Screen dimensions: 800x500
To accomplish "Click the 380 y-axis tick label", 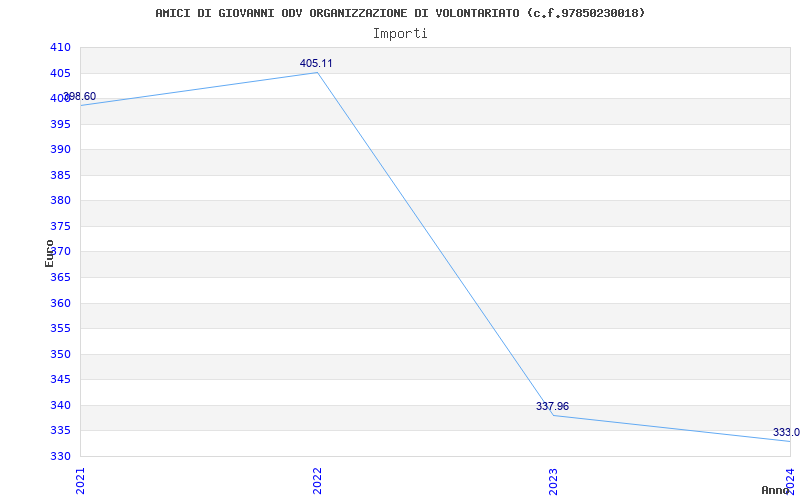I will 60,201.
